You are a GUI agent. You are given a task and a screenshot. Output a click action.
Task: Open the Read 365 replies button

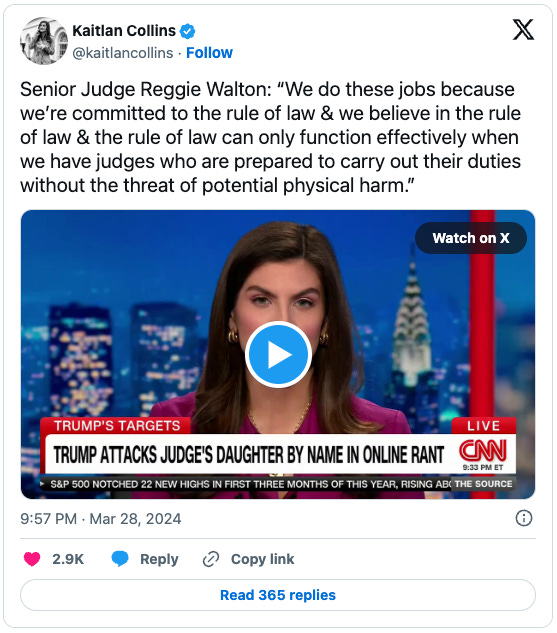click(x=278, y=595)
